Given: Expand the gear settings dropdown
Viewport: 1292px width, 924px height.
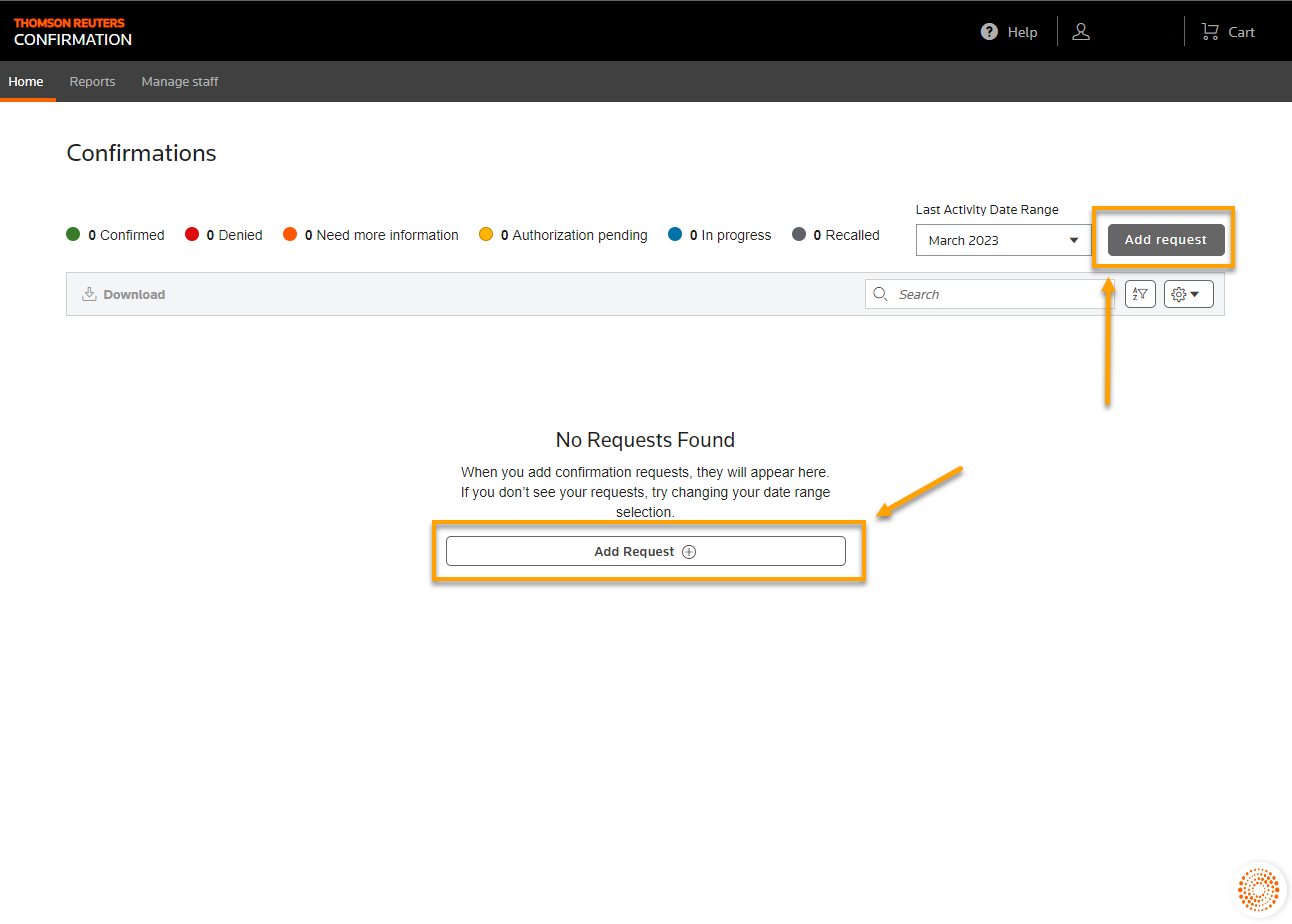Looking at the screenshot, I should coord(1188,293).
